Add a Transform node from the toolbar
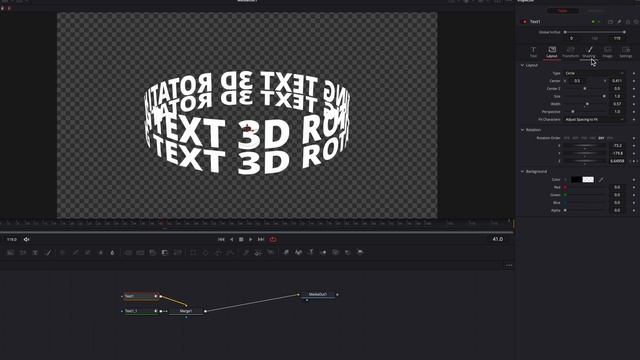 178,253
